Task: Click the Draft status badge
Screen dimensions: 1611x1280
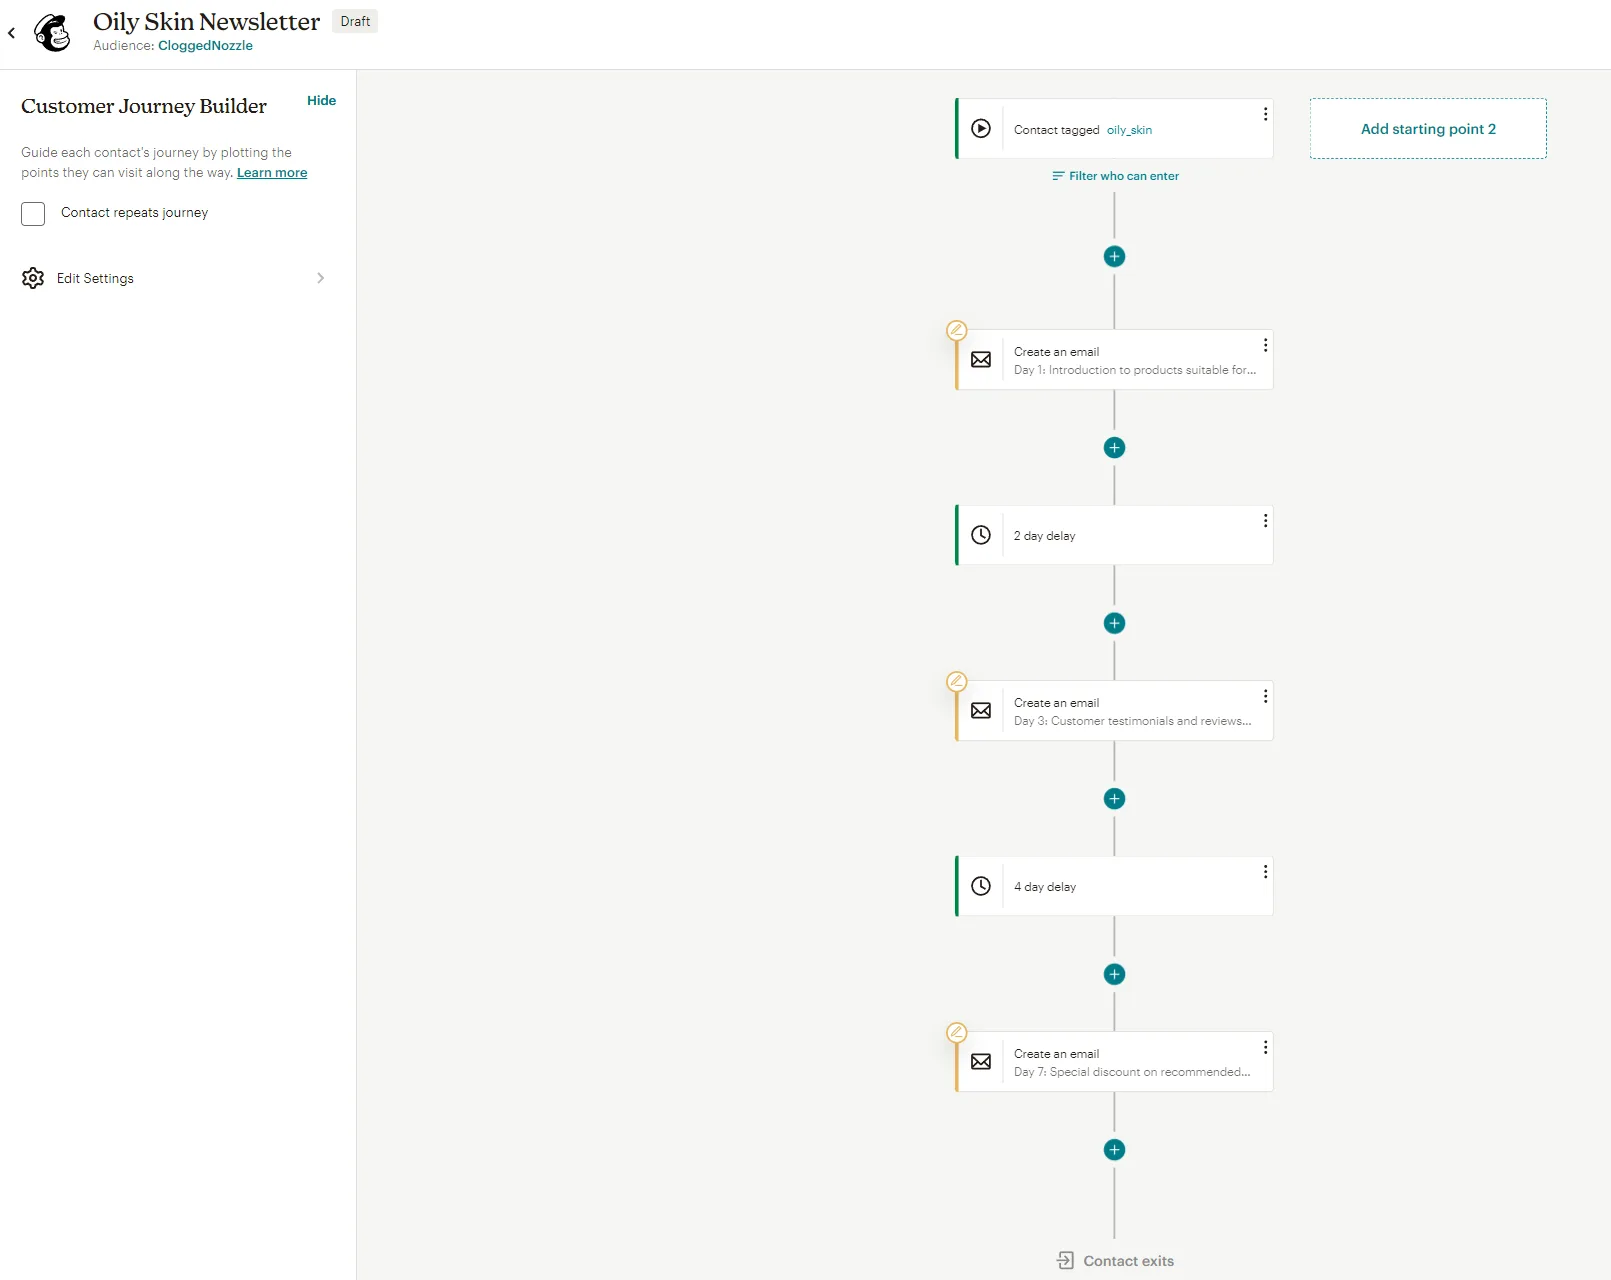Action: [x=355, y=21]
